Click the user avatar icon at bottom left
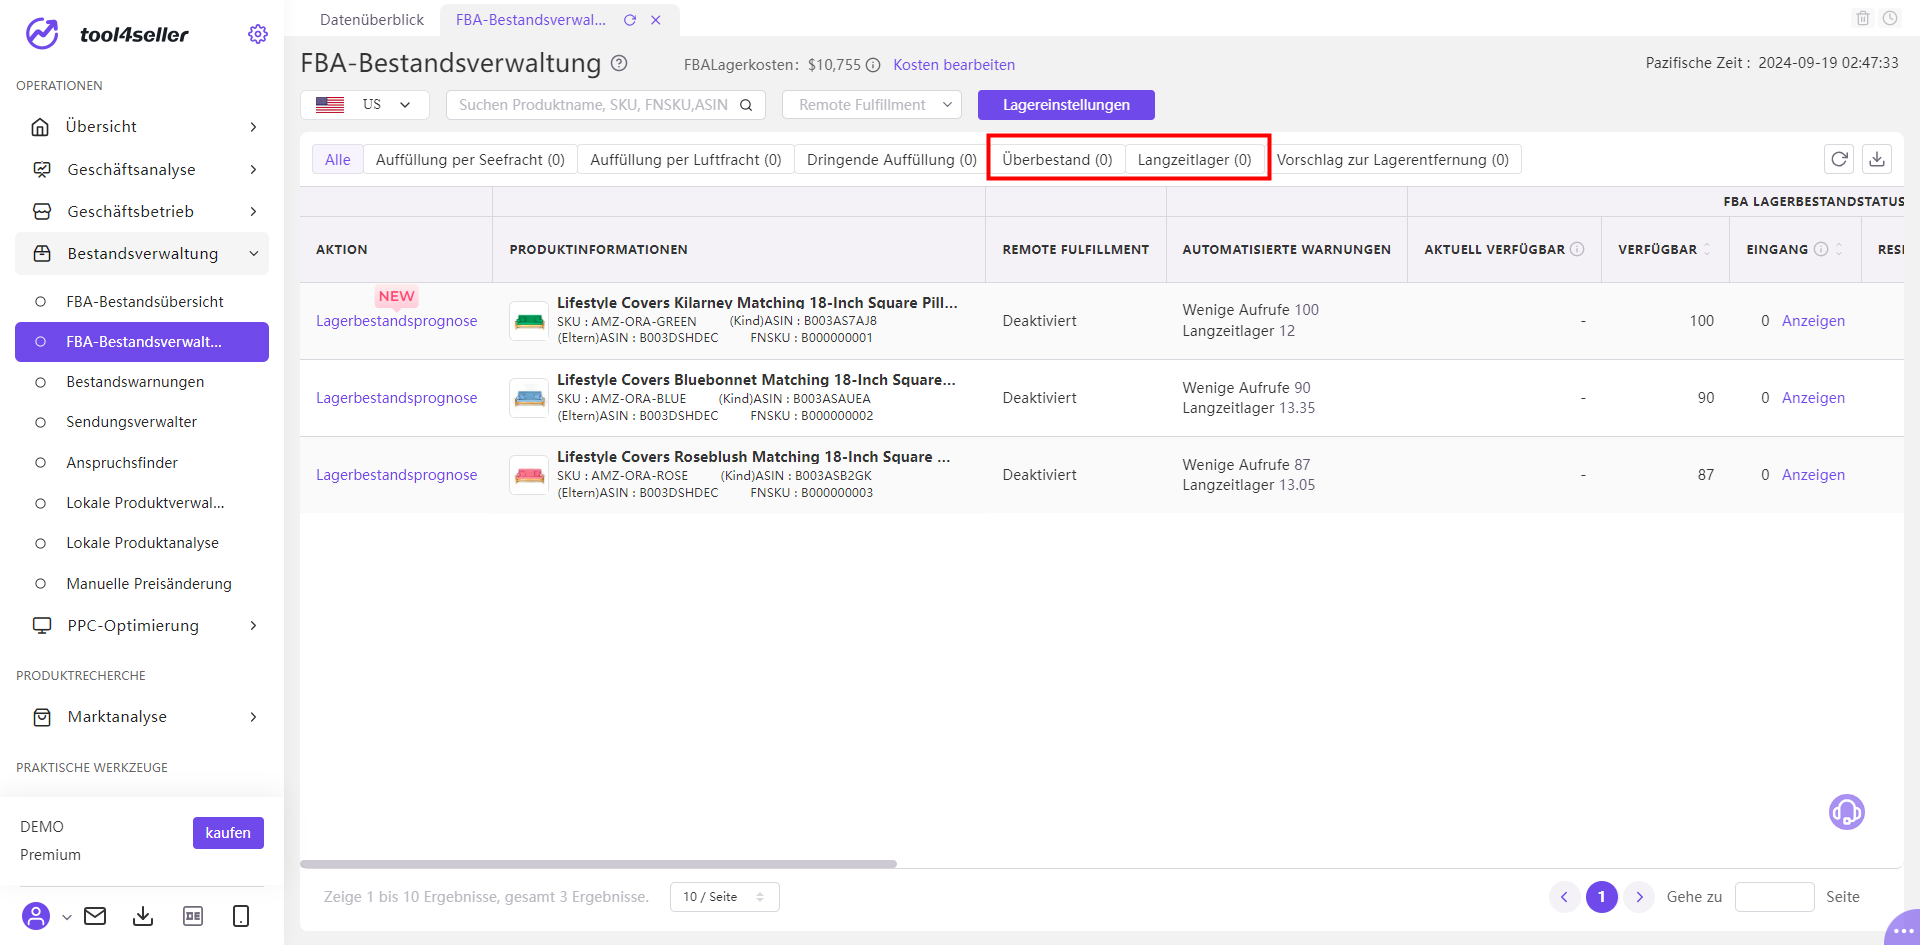1920x945 pixels. (x=36, y=916)
